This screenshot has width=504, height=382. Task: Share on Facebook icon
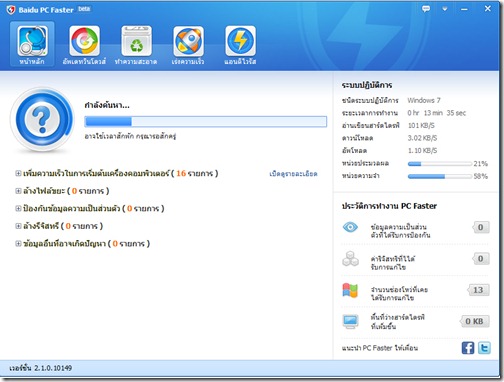(468, 348)
